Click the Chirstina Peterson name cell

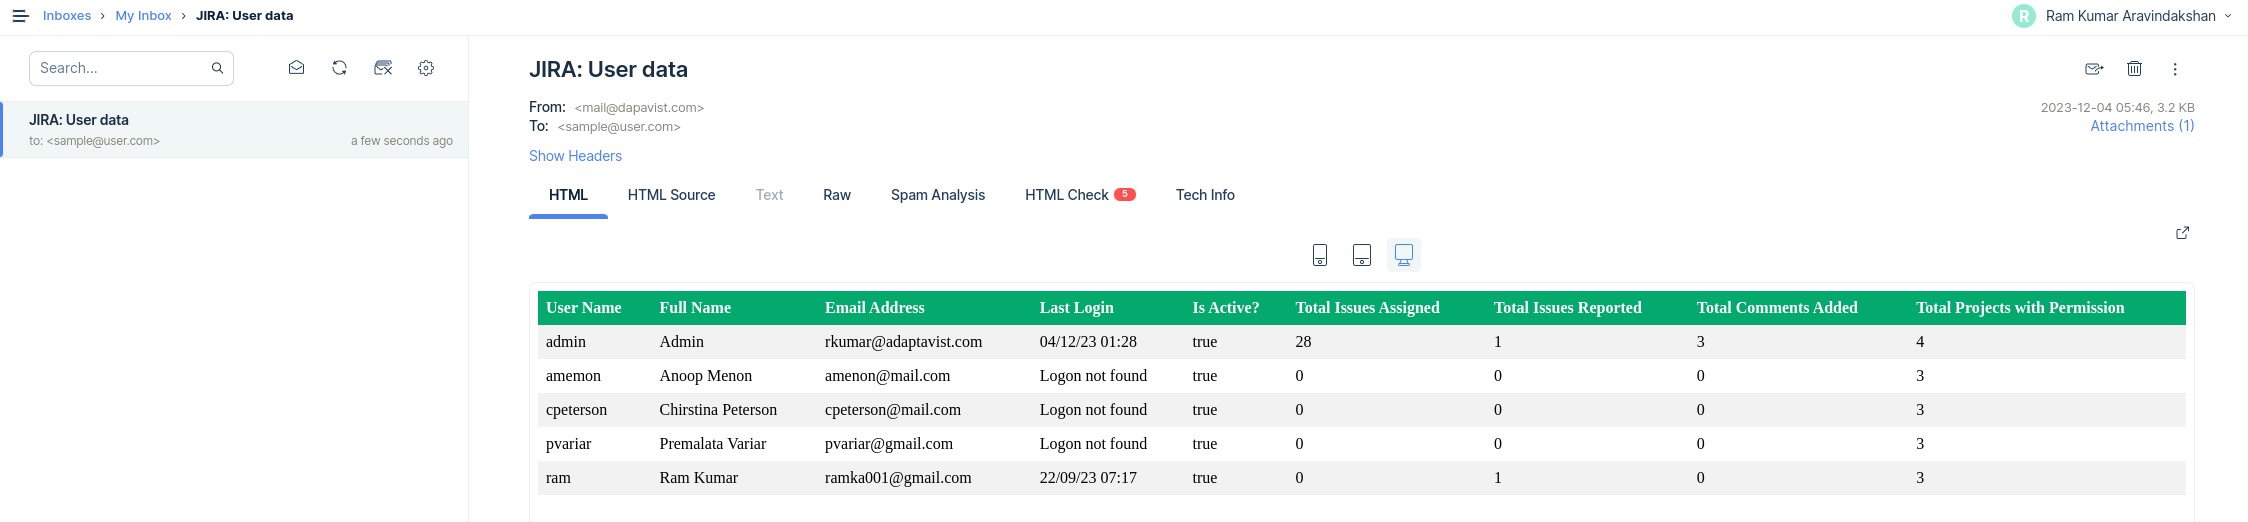point(718,410)
